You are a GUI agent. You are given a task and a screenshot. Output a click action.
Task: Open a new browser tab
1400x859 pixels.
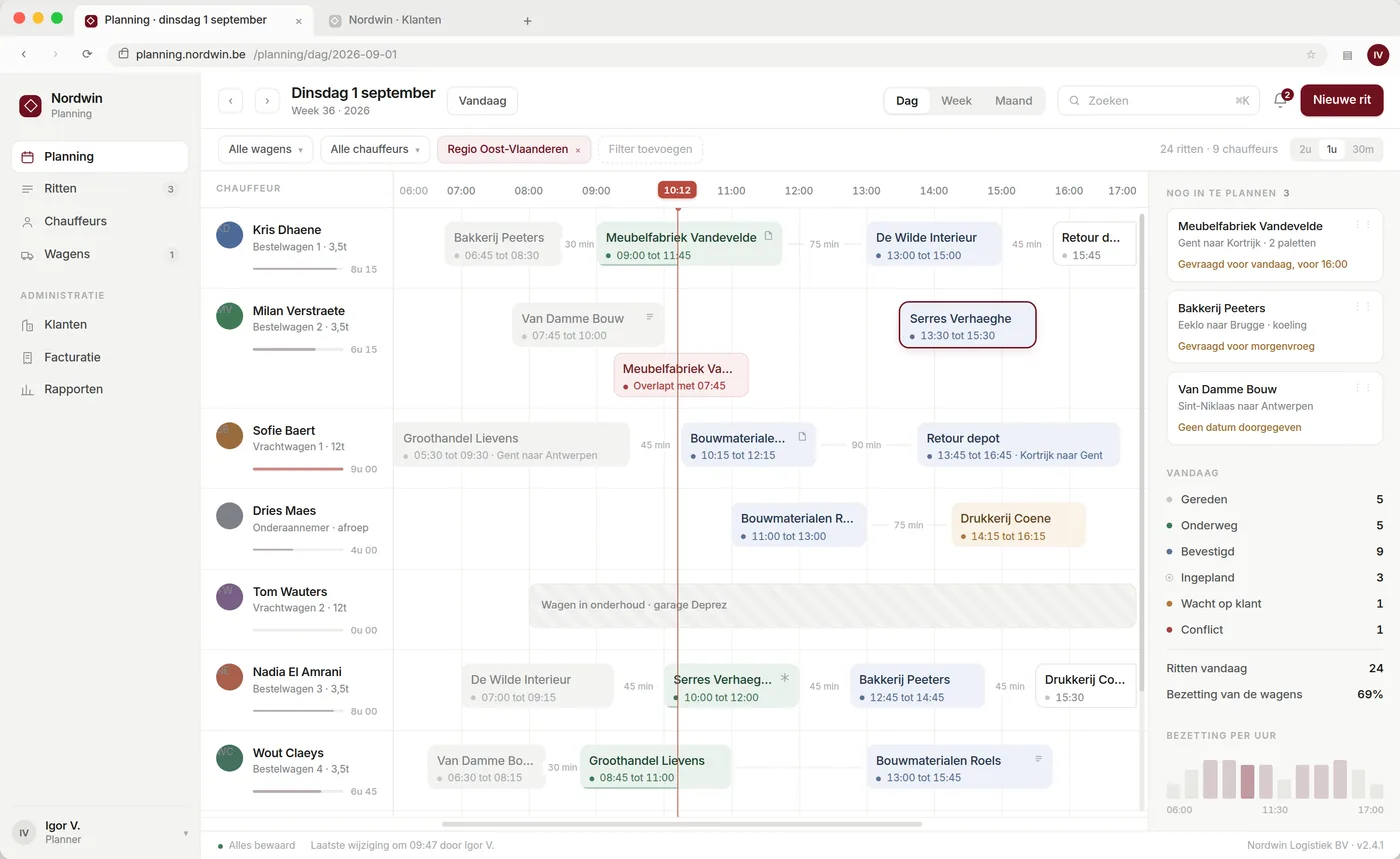528,21
